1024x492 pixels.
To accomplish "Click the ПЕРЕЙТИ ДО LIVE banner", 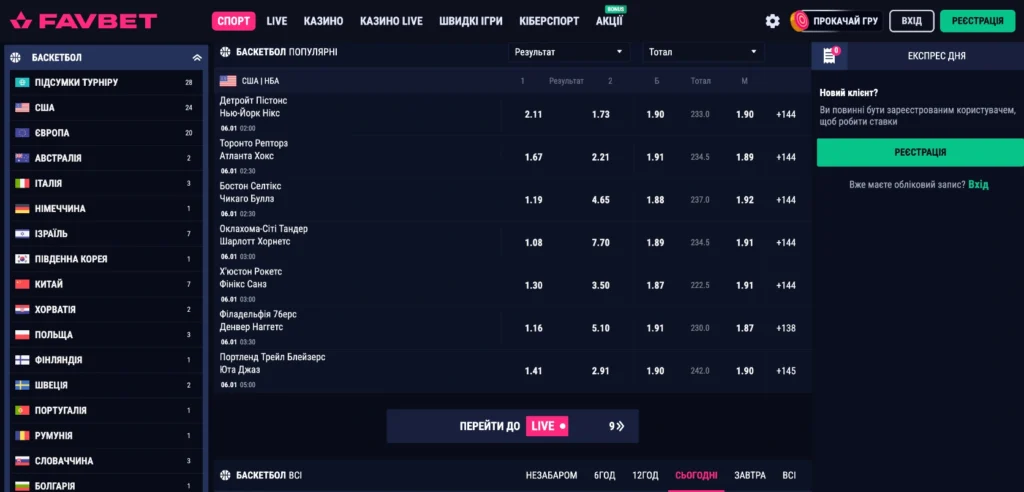I will tap(512, 426).
